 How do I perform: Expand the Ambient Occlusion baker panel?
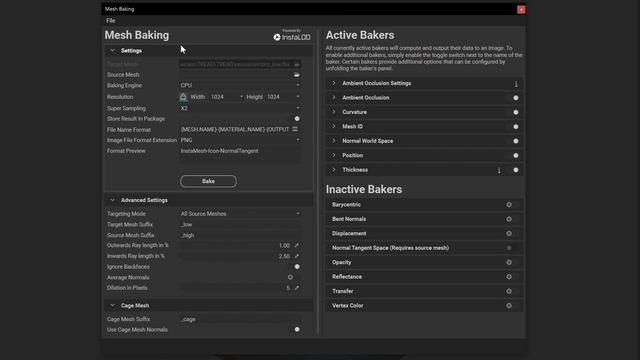(x=333, y=98)
